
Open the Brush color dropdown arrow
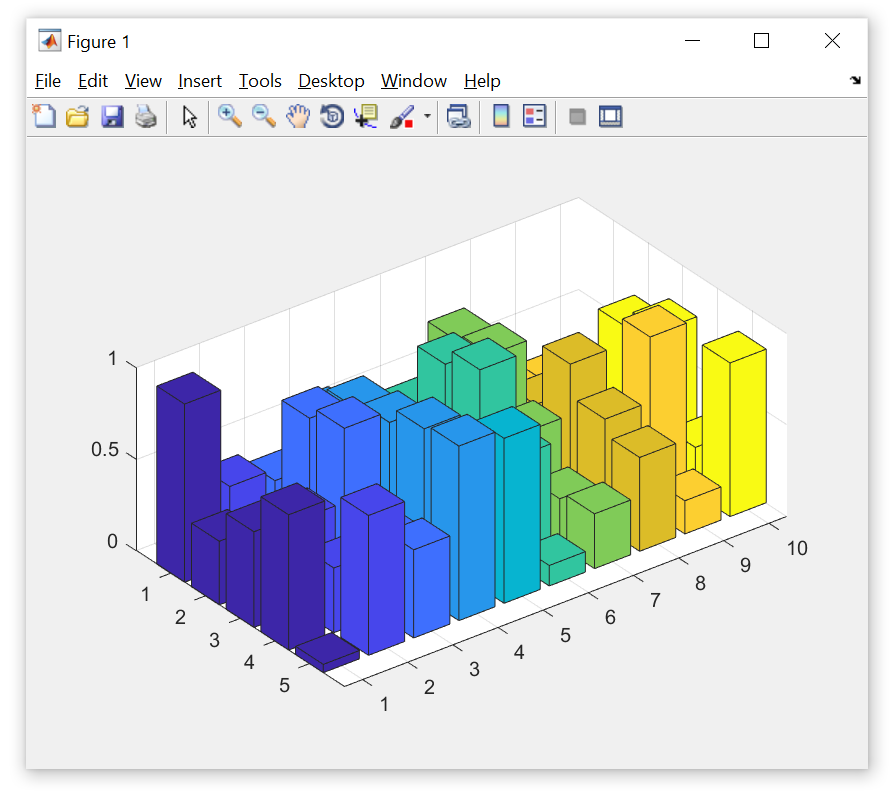(427, 116)
